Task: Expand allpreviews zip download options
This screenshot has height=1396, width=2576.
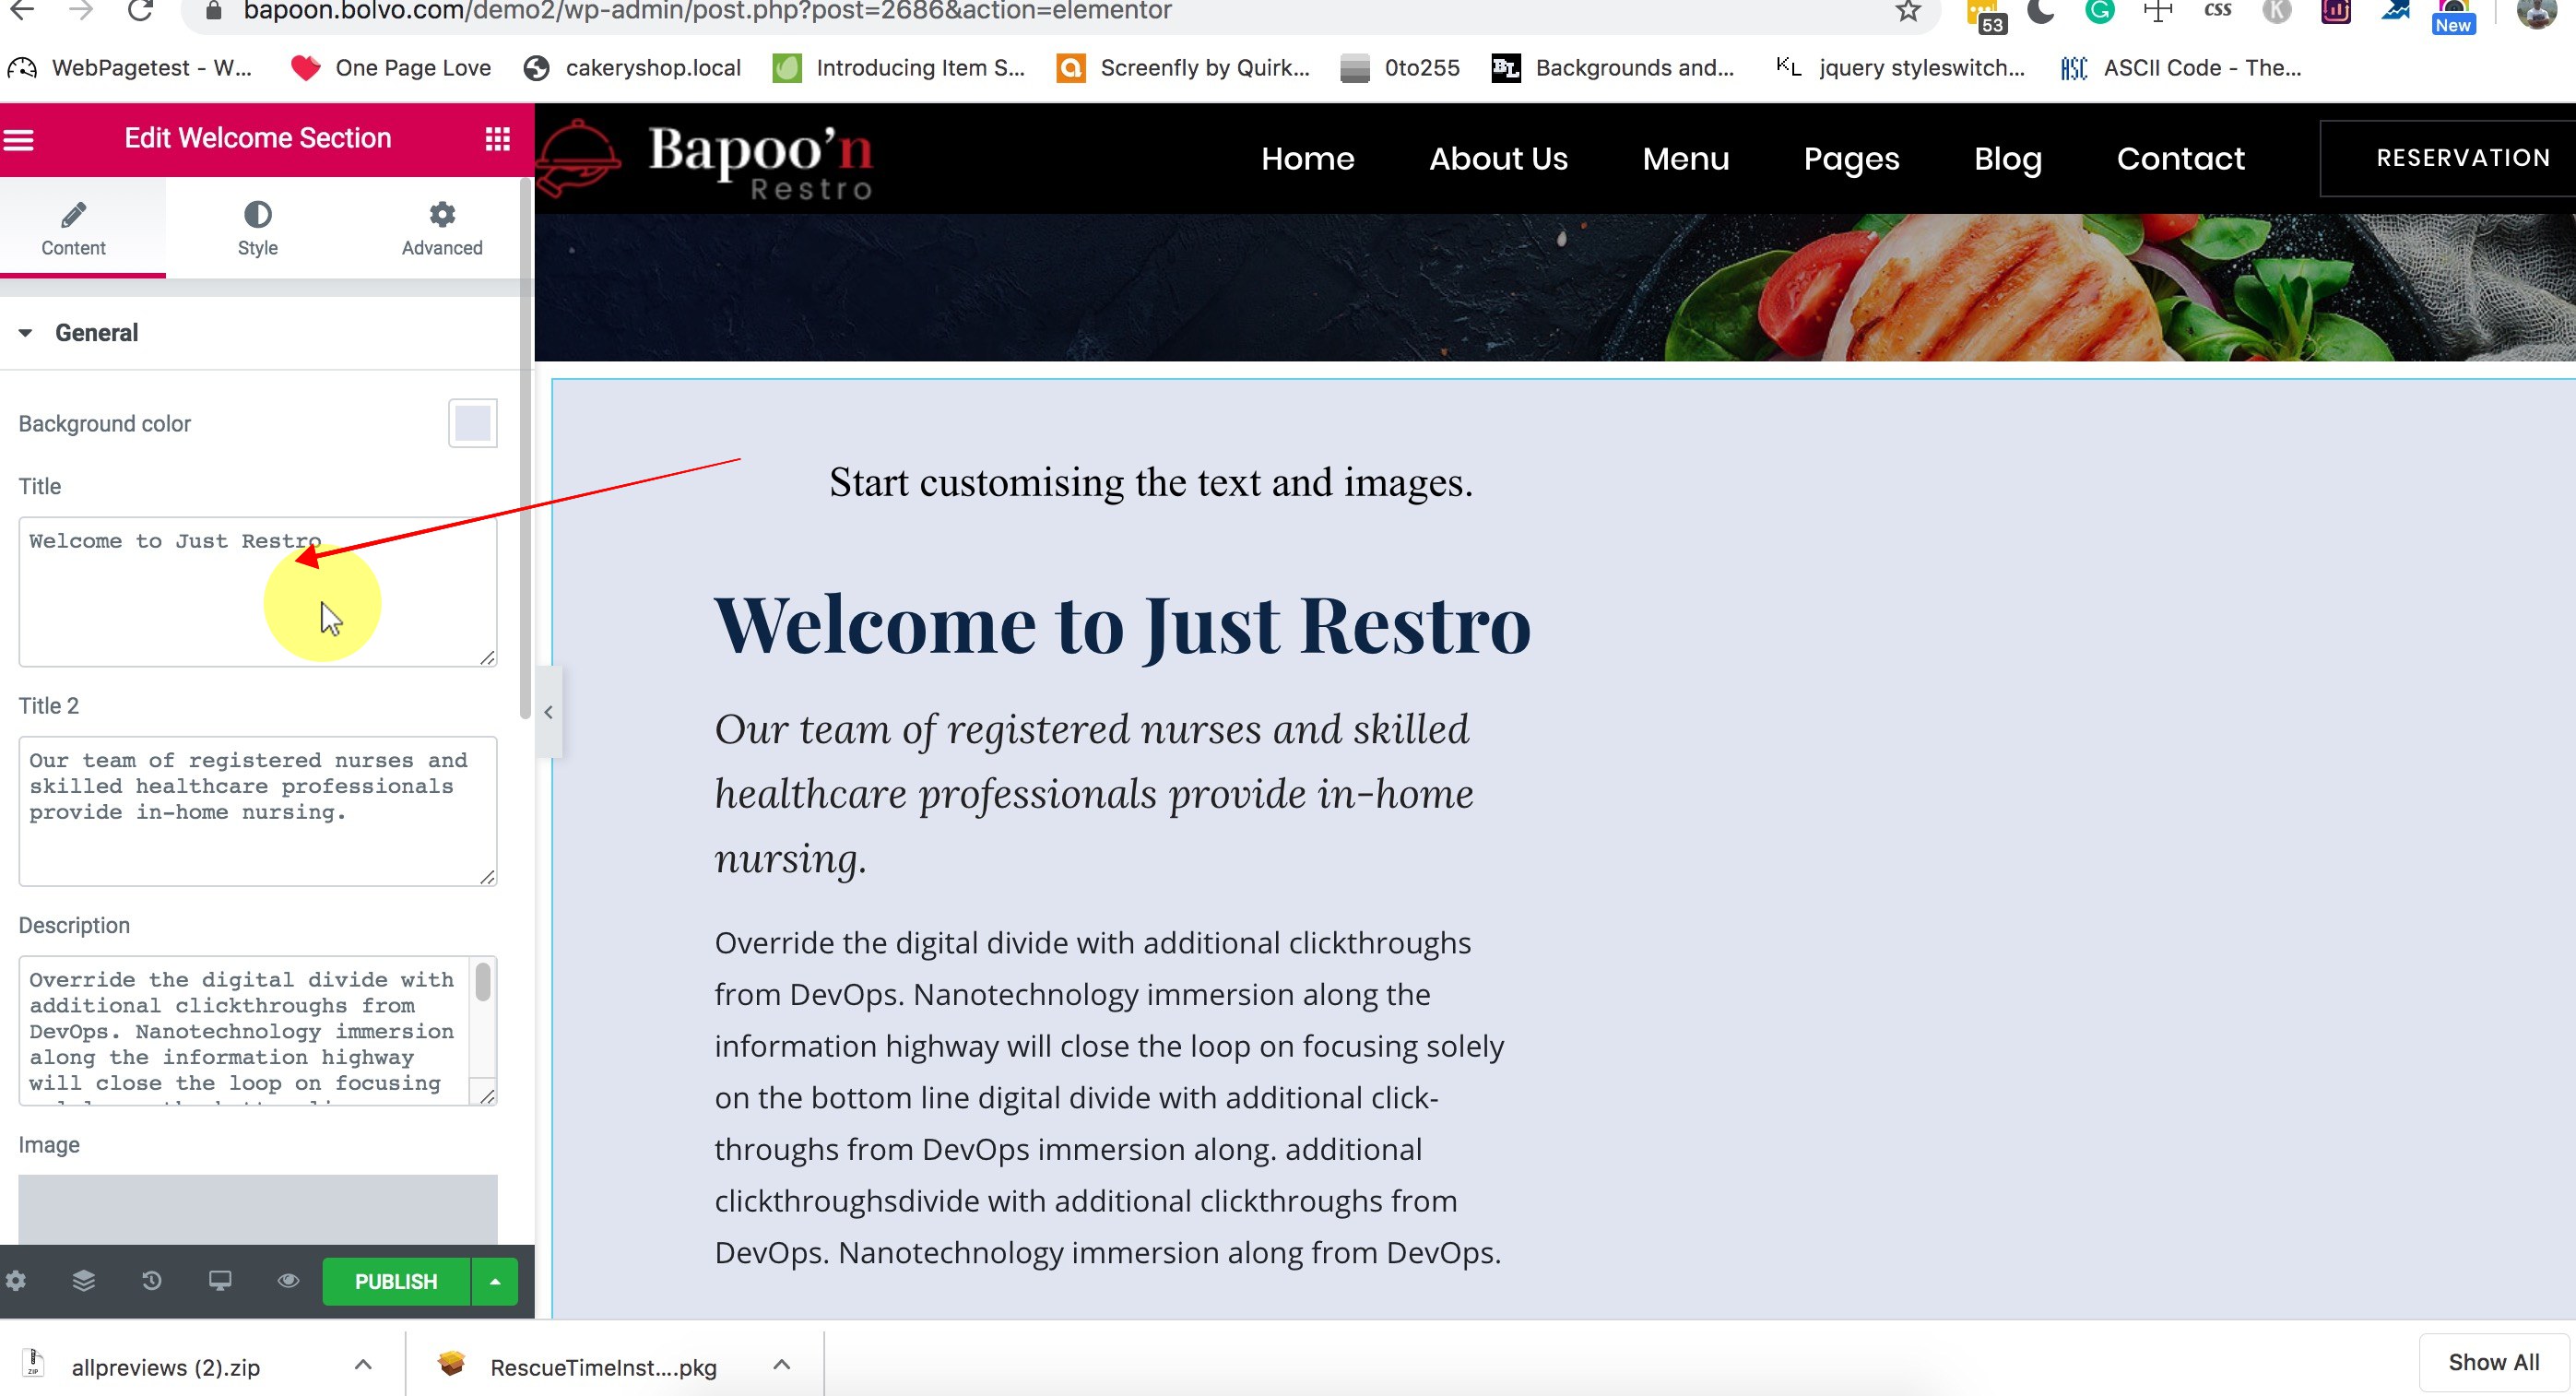Action: pyautogui.click(x=363, y=1365)
